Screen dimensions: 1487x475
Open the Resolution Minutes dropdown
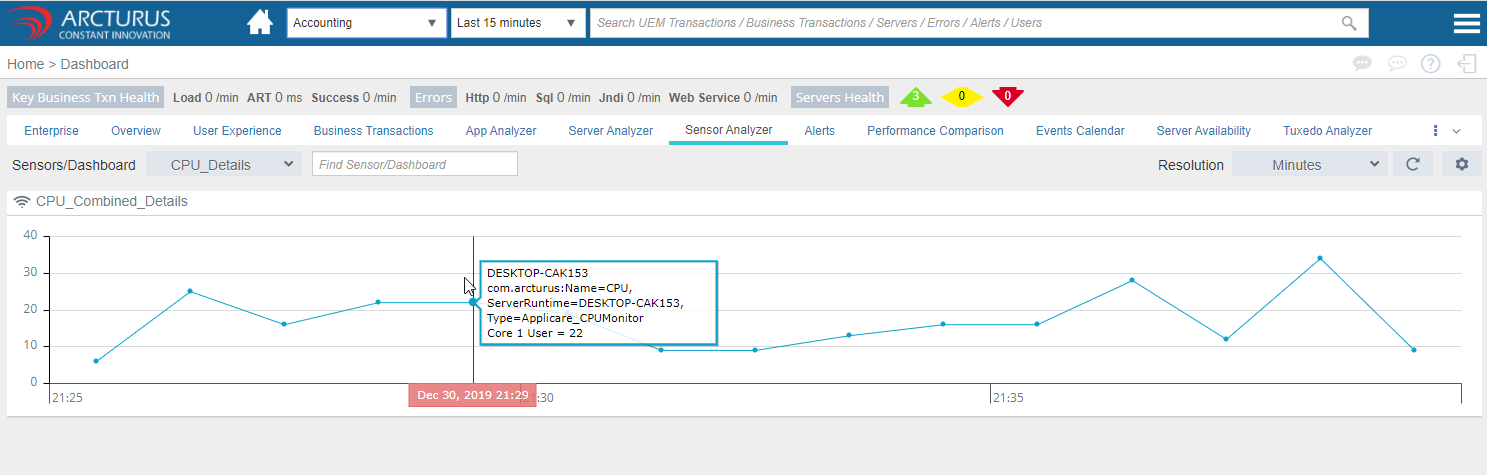point(1309,165)
